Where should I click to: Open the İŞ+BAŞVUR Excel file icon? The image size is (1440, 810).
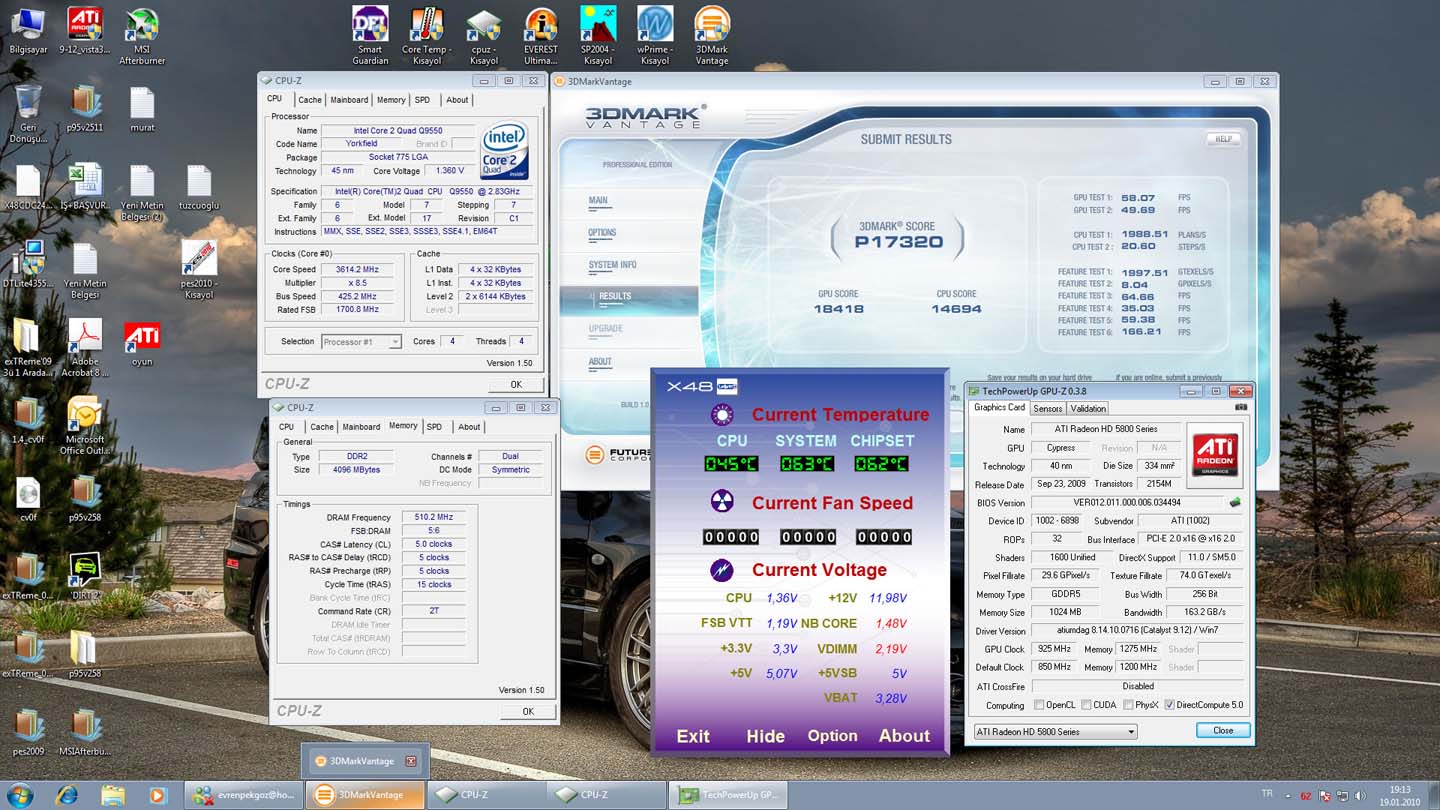click(85, 187)
